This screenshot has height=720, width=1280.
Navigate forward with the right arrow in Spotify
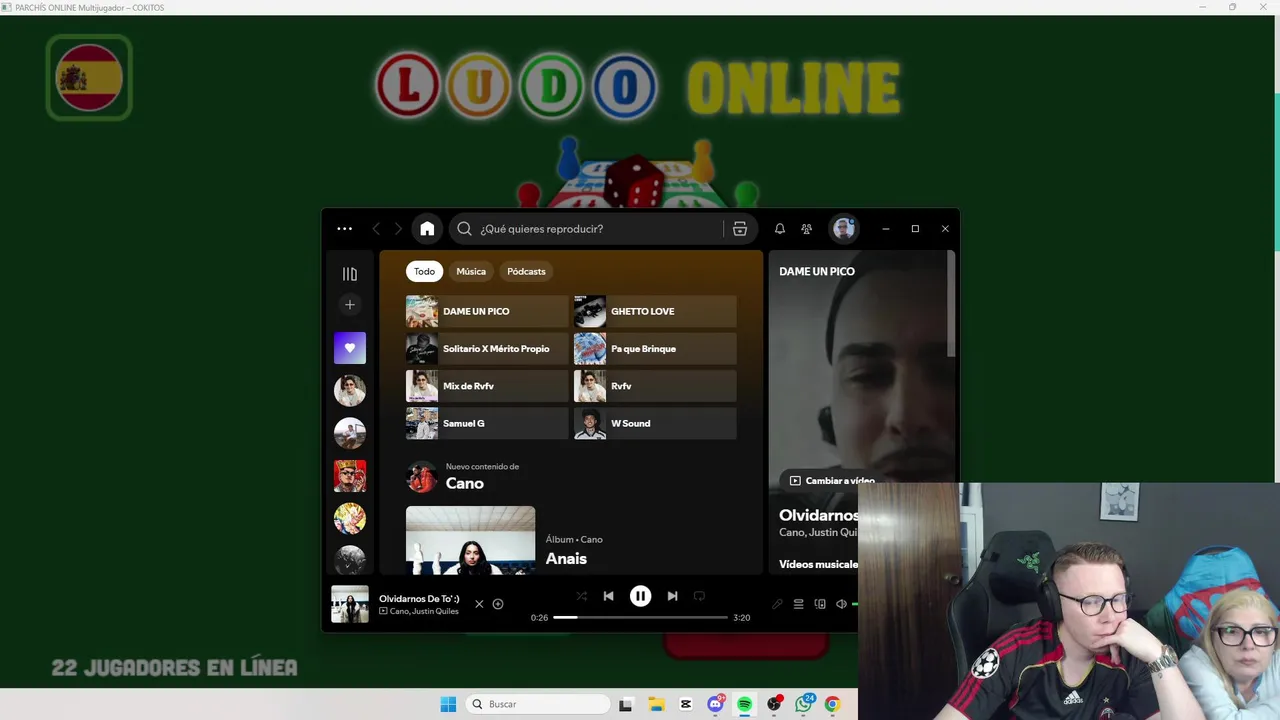pos(398,229)
